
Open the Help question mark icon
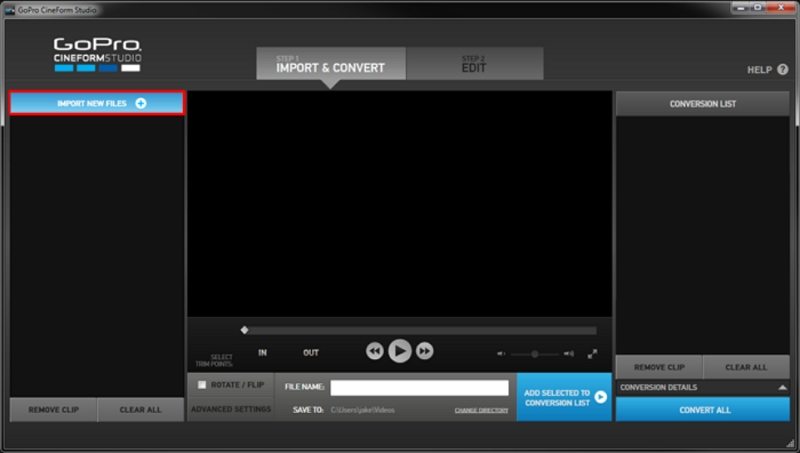[783, 69]
